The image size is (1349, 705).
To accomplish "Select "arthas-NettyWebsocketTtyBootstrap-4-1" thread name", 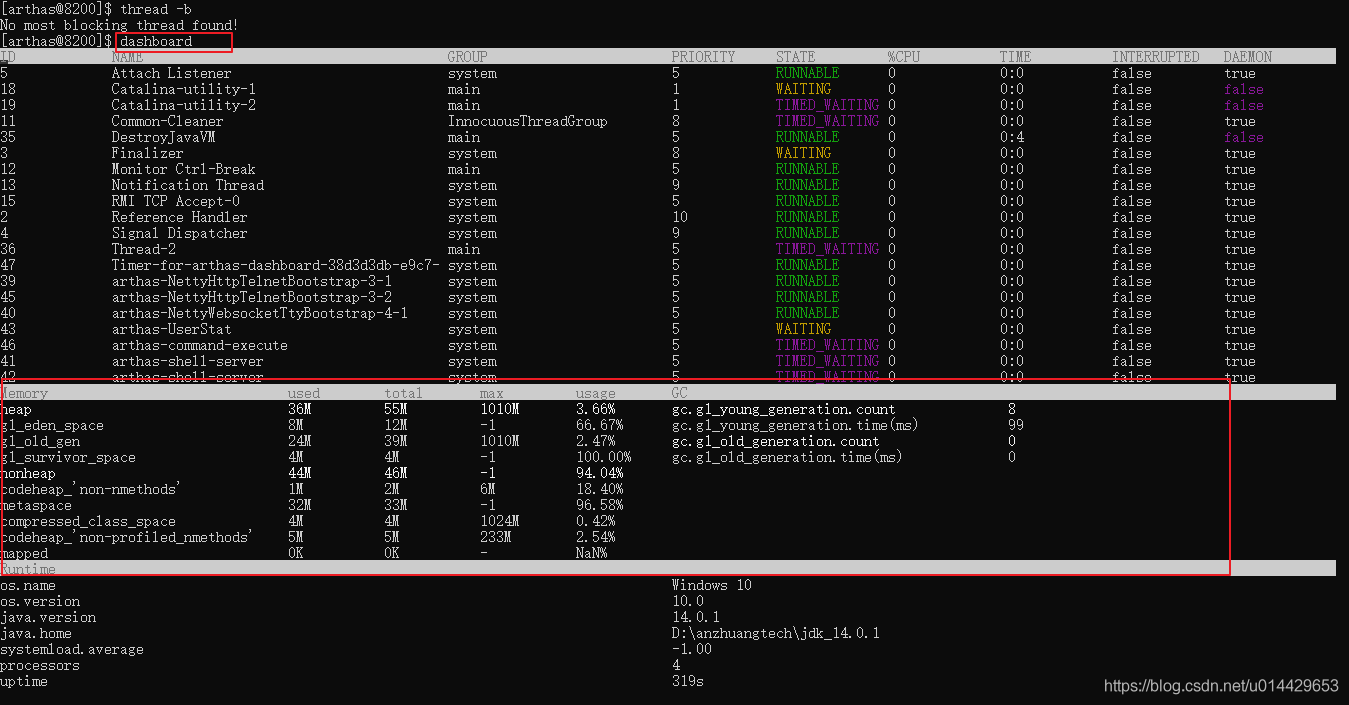I will (x=259, y=313).
